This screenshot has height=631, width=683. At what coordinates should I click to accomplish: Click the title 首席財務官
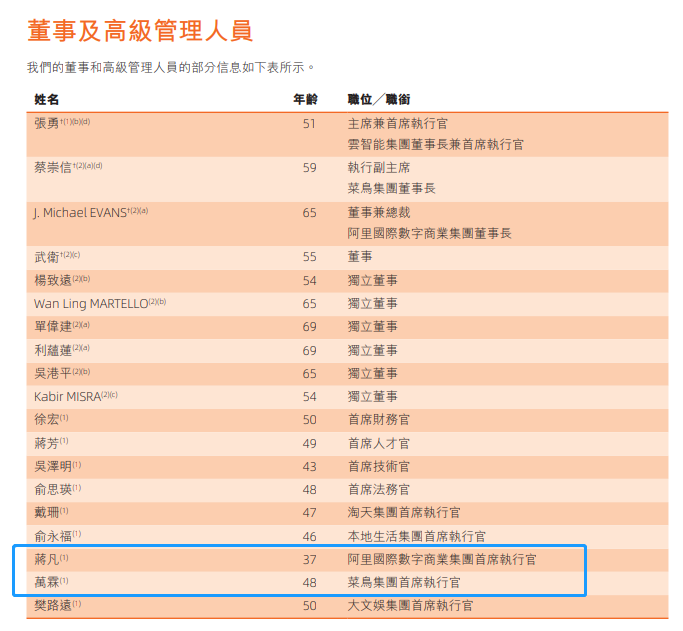click(379, 420)
